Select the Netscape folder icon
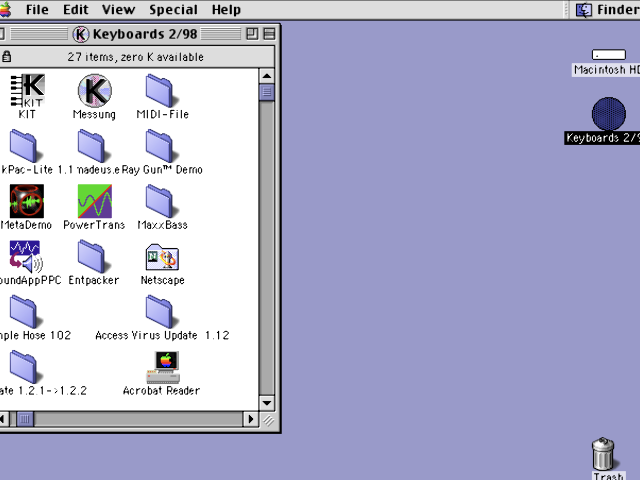The width and height of the screenshot is (640, 480). 162,257
